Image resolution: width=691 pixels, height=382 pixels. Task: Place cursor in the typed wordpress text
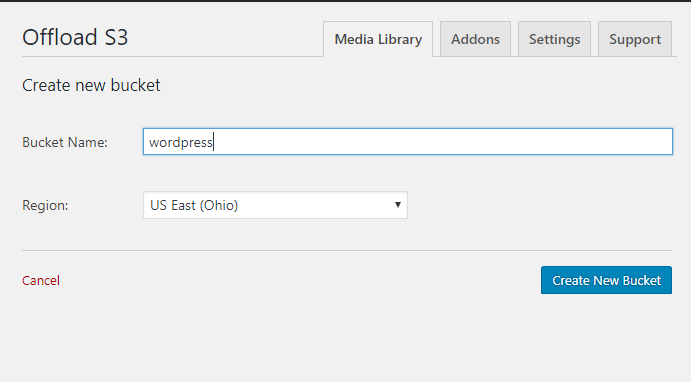(x=181, y=142)
